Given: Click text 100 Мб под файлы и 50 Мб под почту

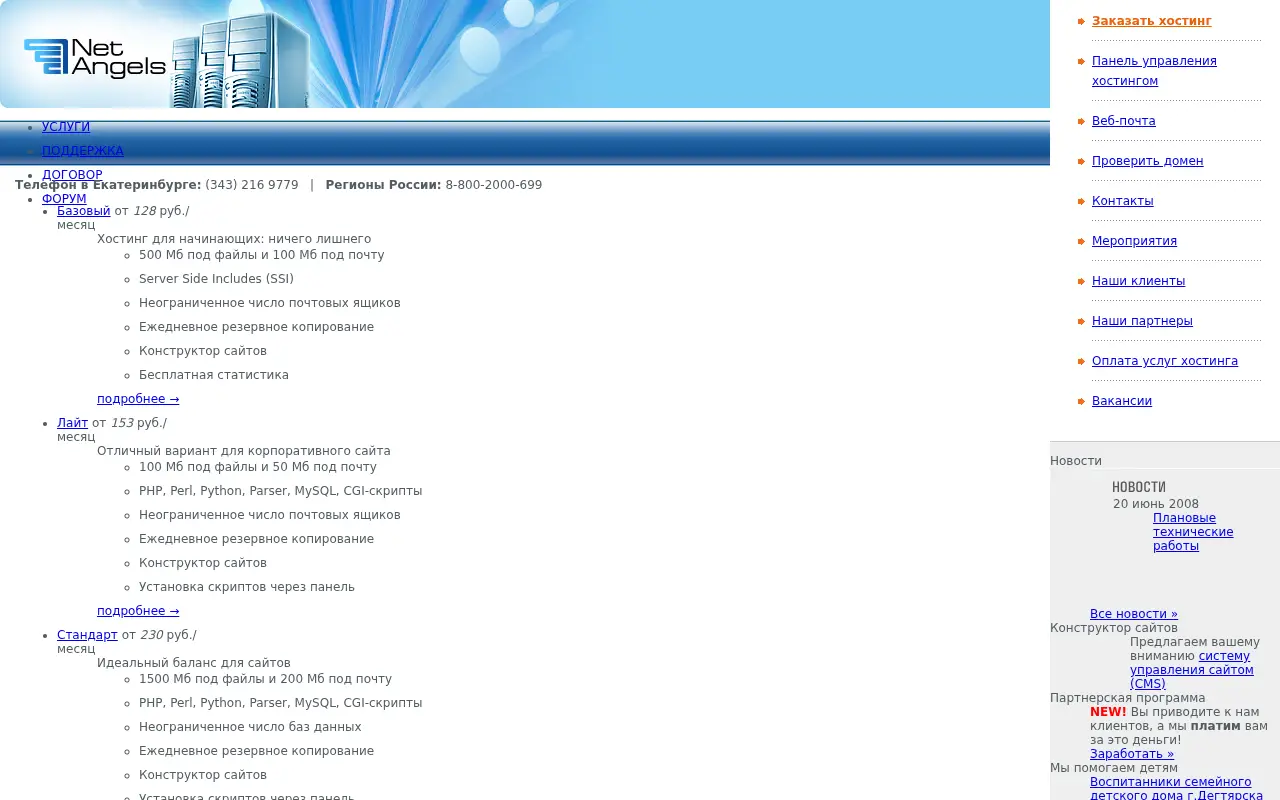Looking at the screenshot, I should point(258,467).
